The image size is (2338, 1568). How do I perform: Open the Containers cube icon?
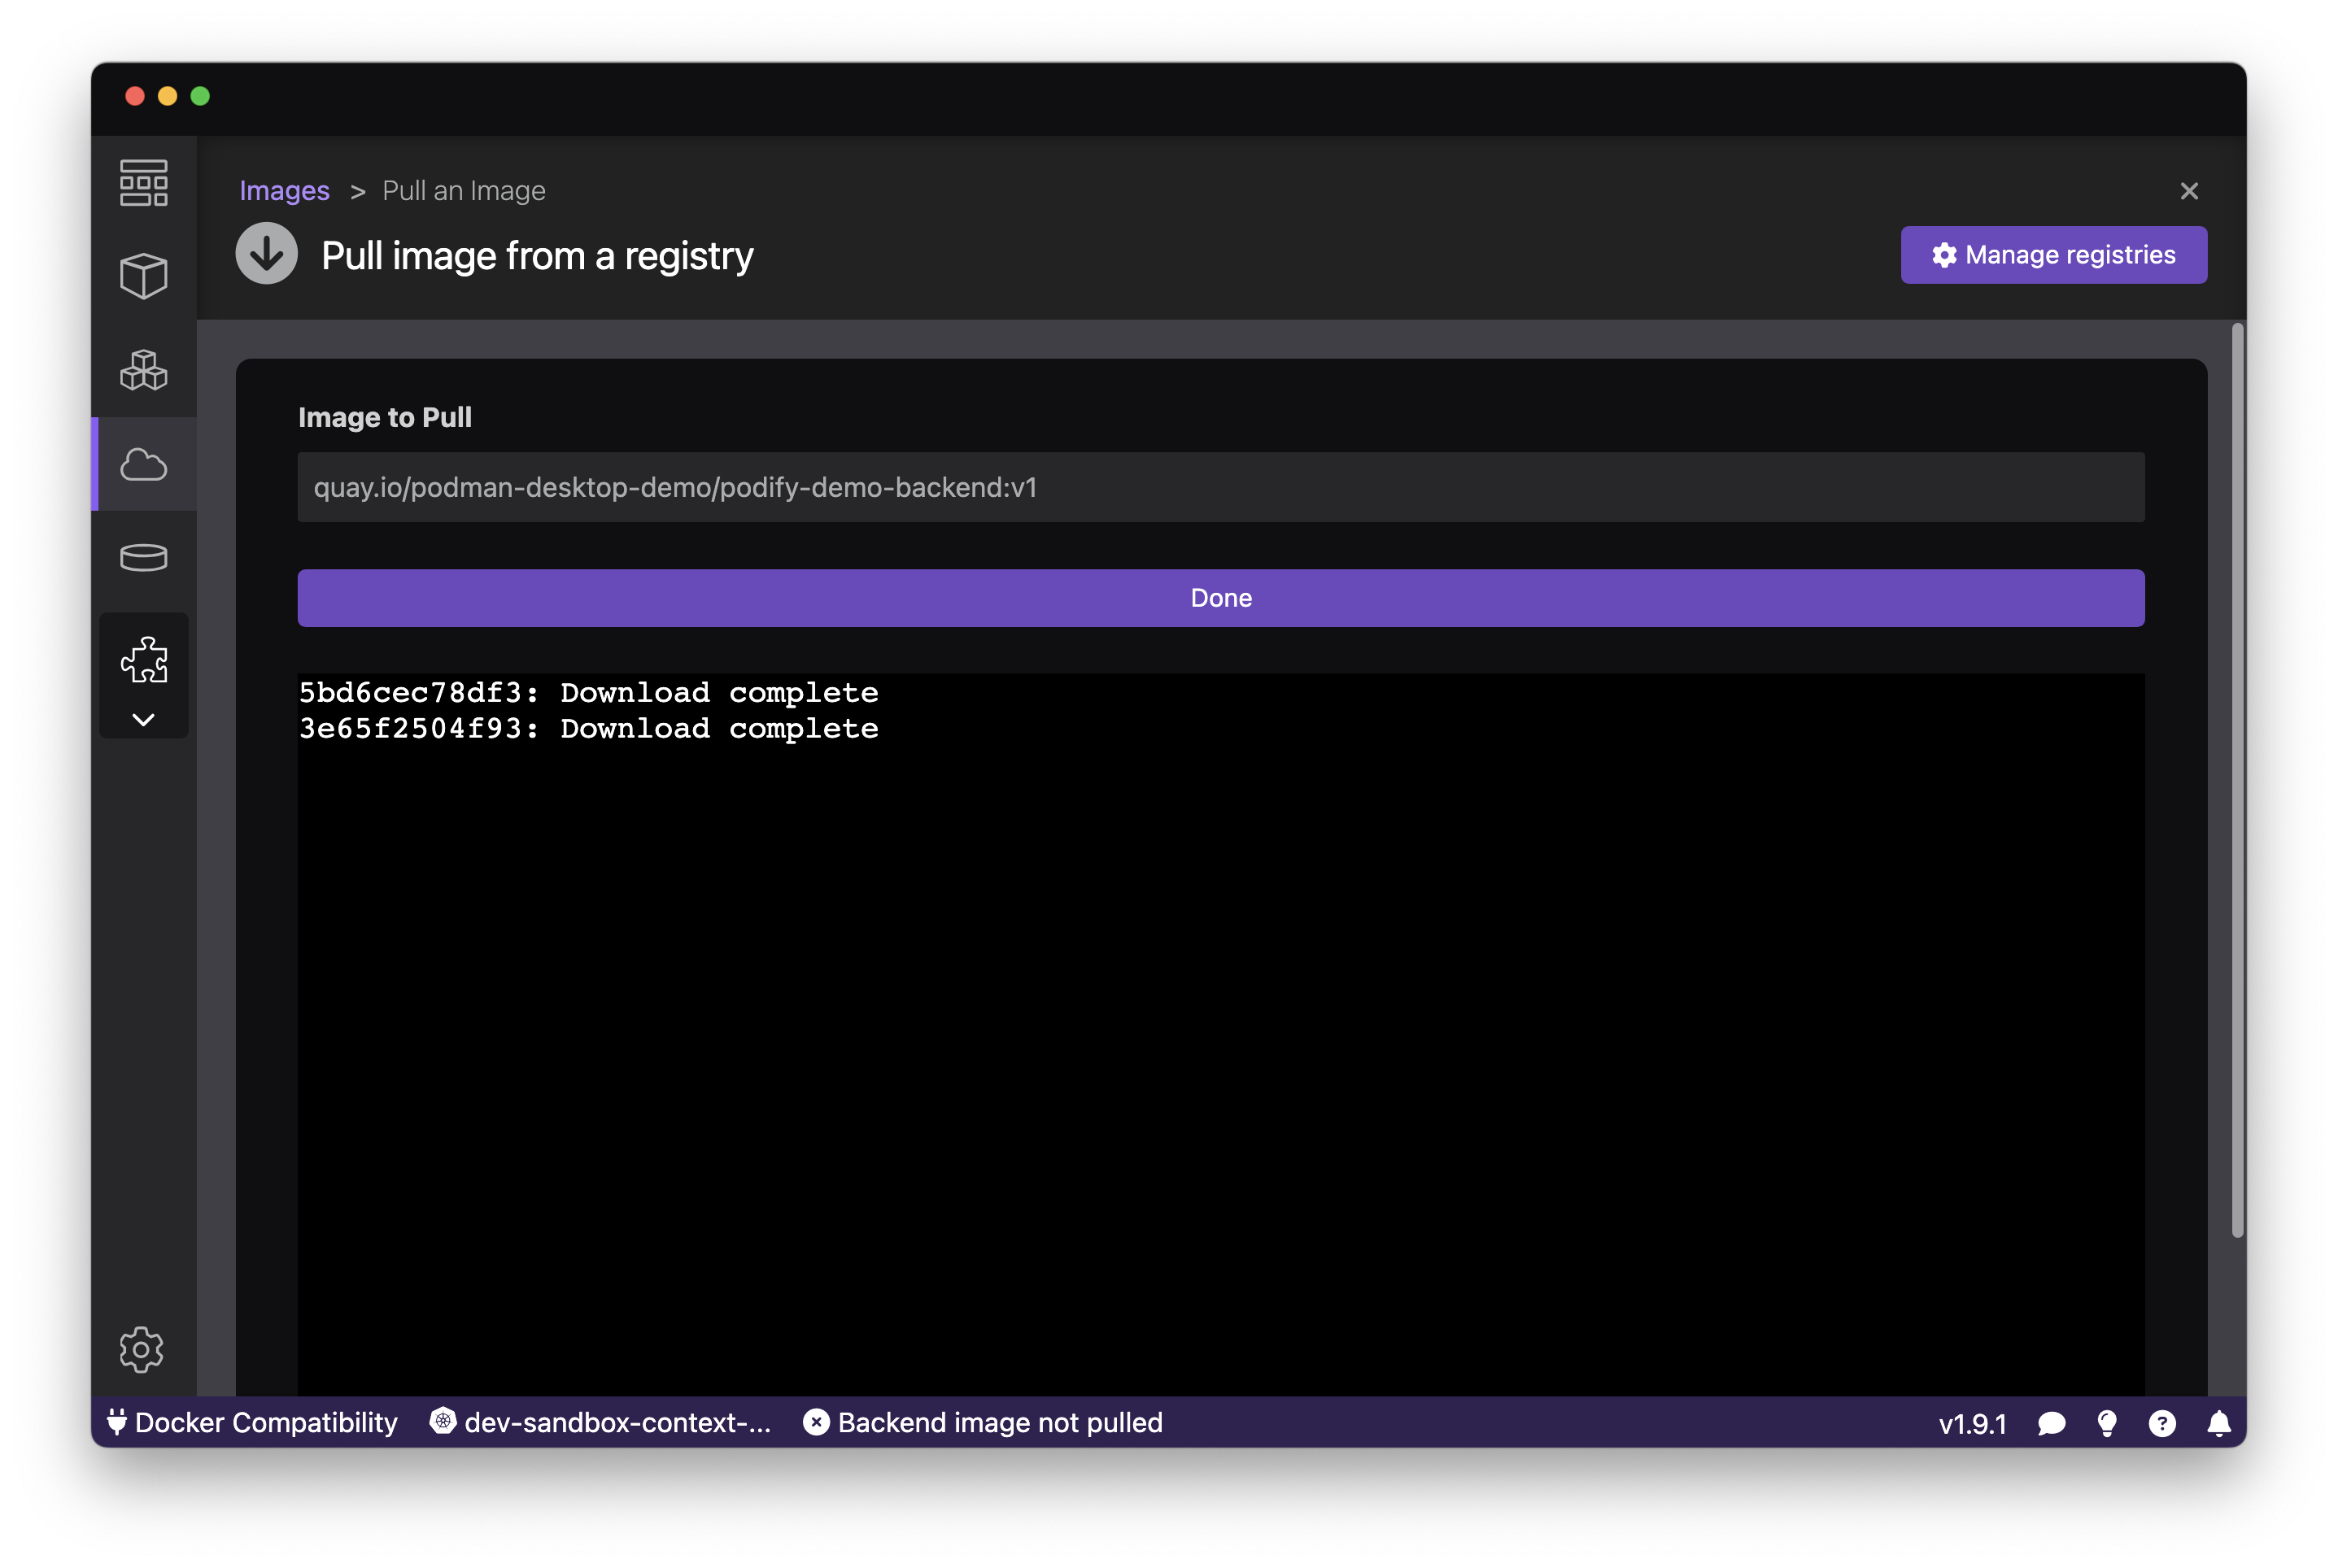coord(144,276)
